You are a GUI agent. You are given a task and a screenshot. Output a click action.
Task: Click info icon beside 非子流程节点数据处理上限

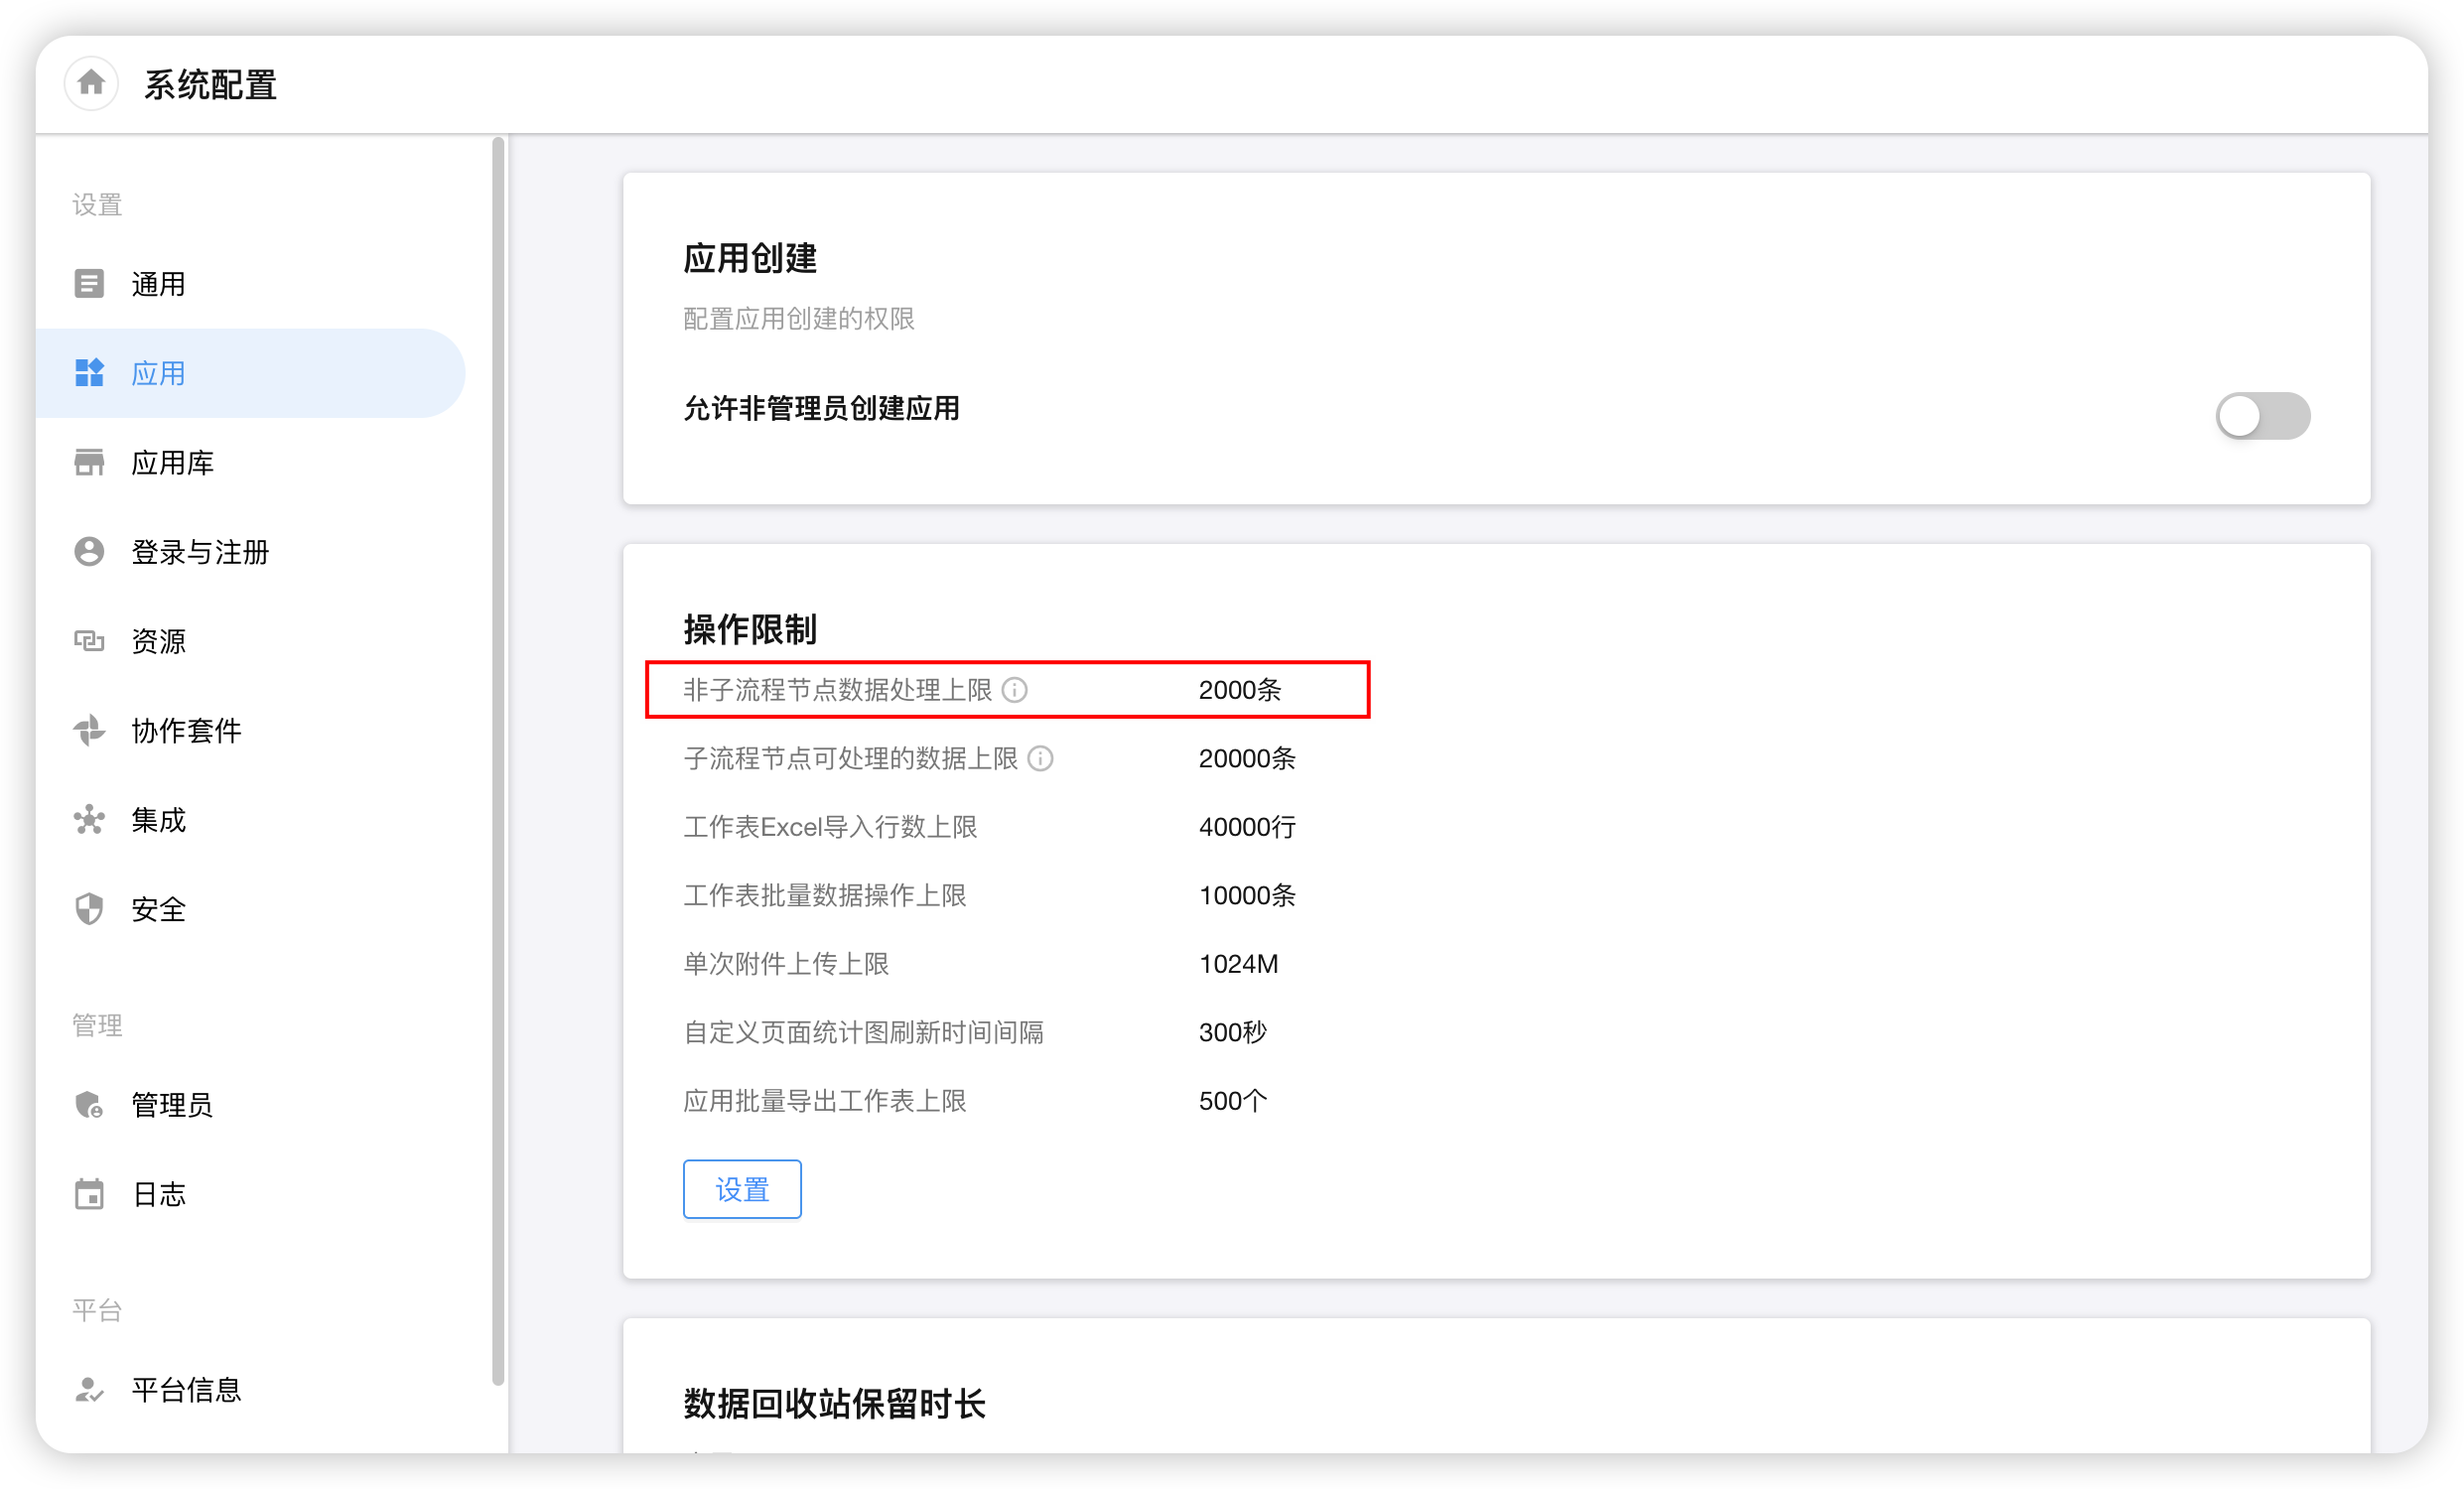tap(1014, 690)
